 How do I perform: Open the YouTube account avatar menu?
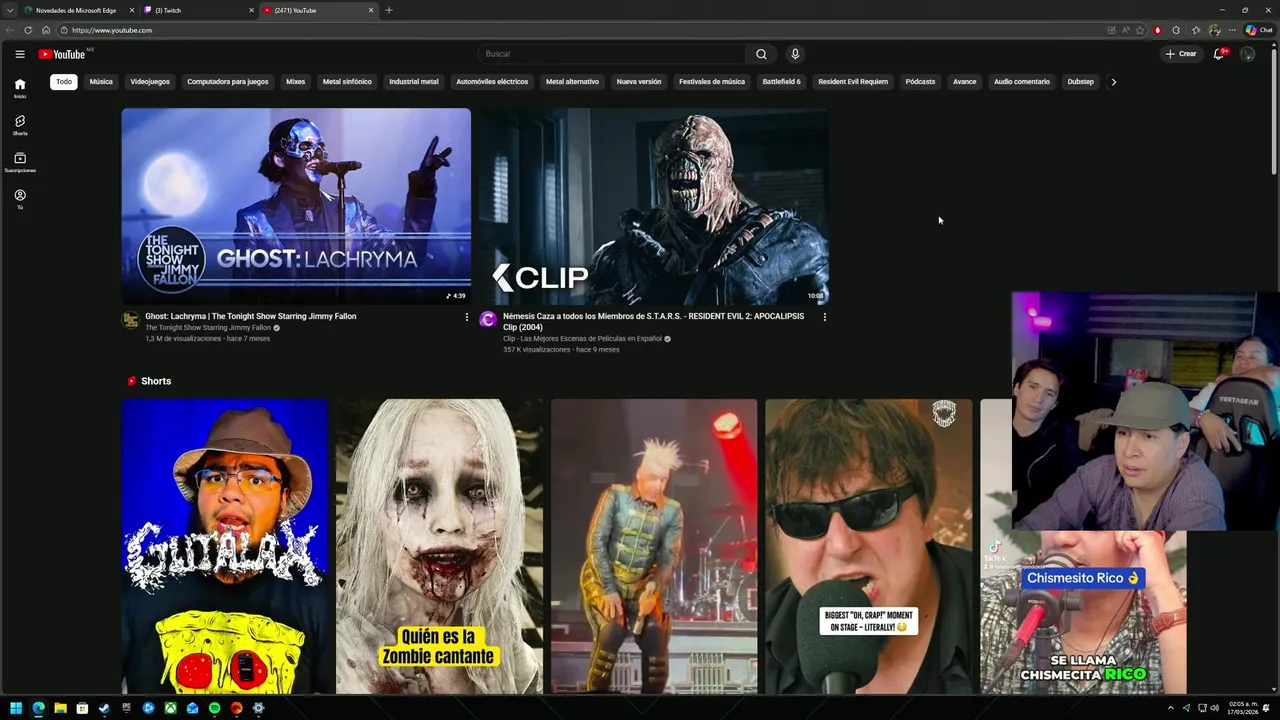[x=1247, y=54]
